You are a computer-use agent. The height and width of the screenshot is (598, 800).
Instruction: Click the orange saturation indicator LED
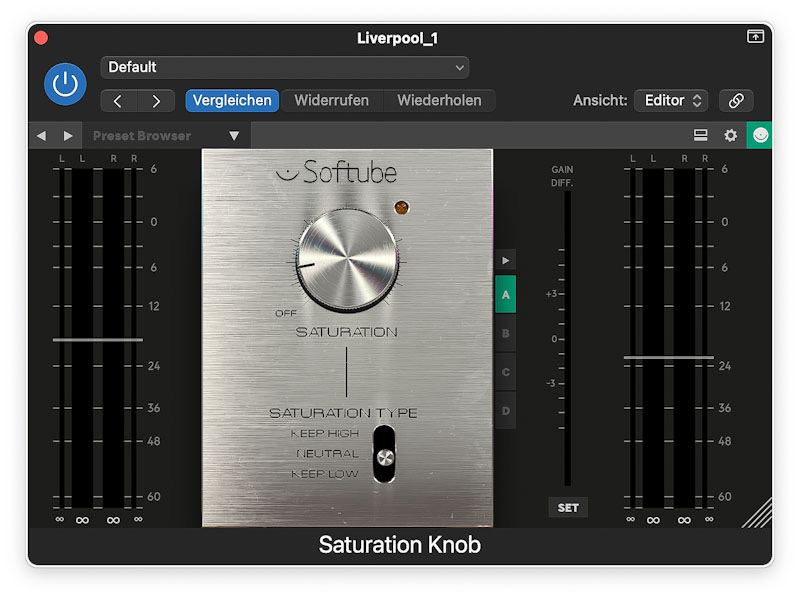(402, 208)
